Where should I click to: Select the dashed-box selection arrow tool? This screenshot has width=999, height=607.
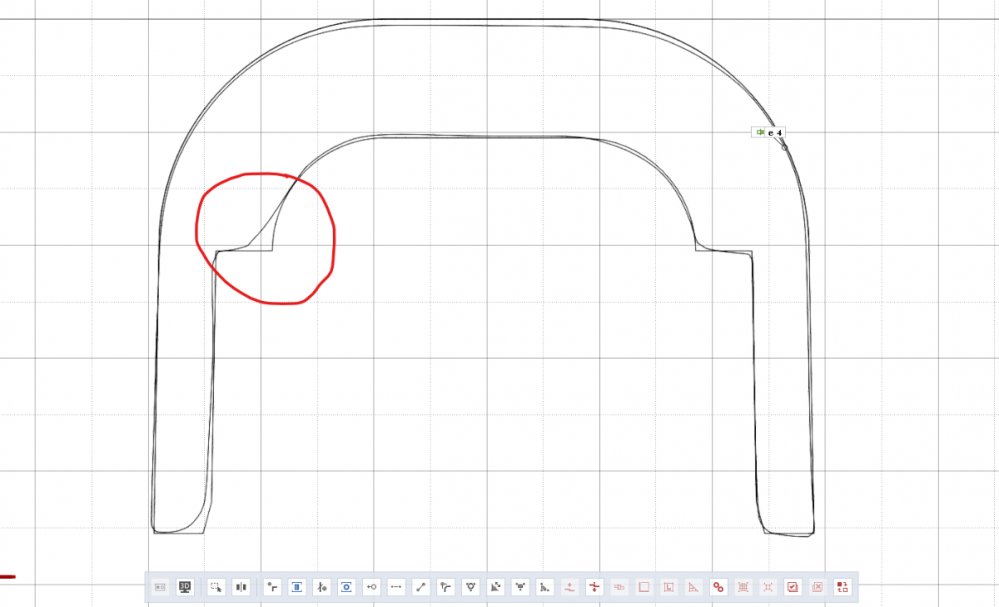pos(215,587)
